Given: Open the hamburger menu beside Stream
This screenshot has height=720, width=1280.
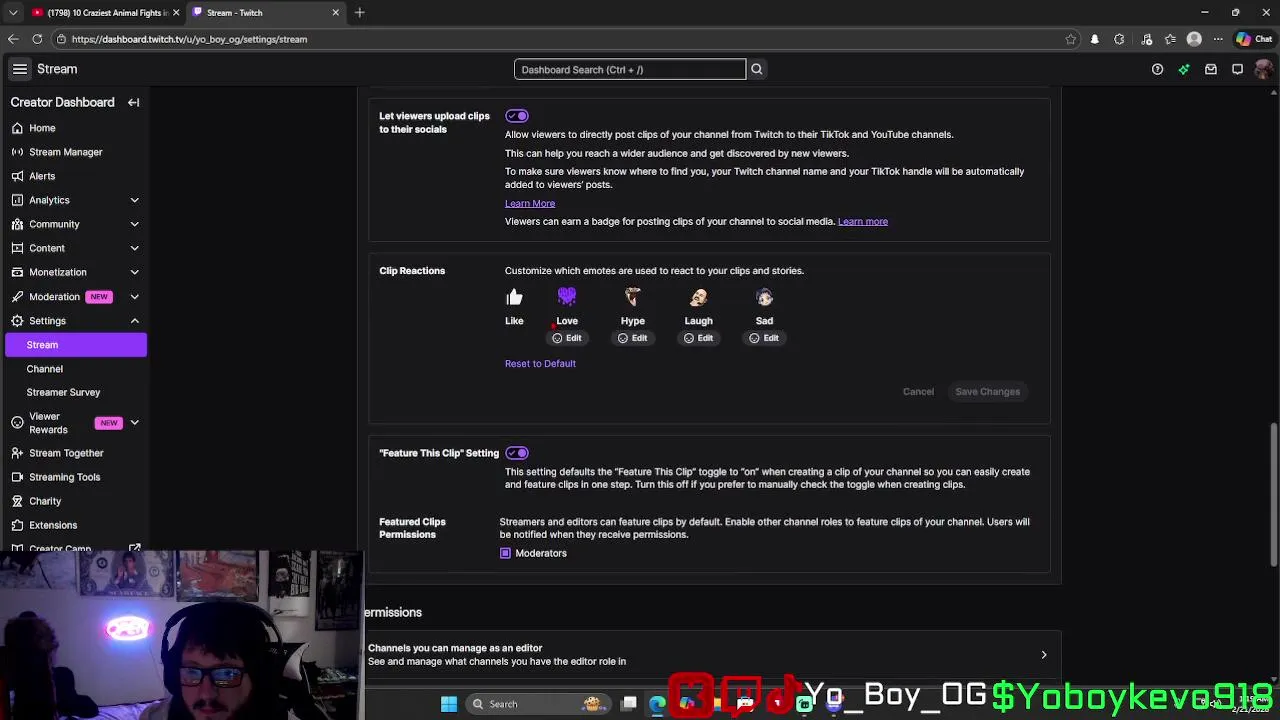Looking at the screenshot, I should point(20,69).
